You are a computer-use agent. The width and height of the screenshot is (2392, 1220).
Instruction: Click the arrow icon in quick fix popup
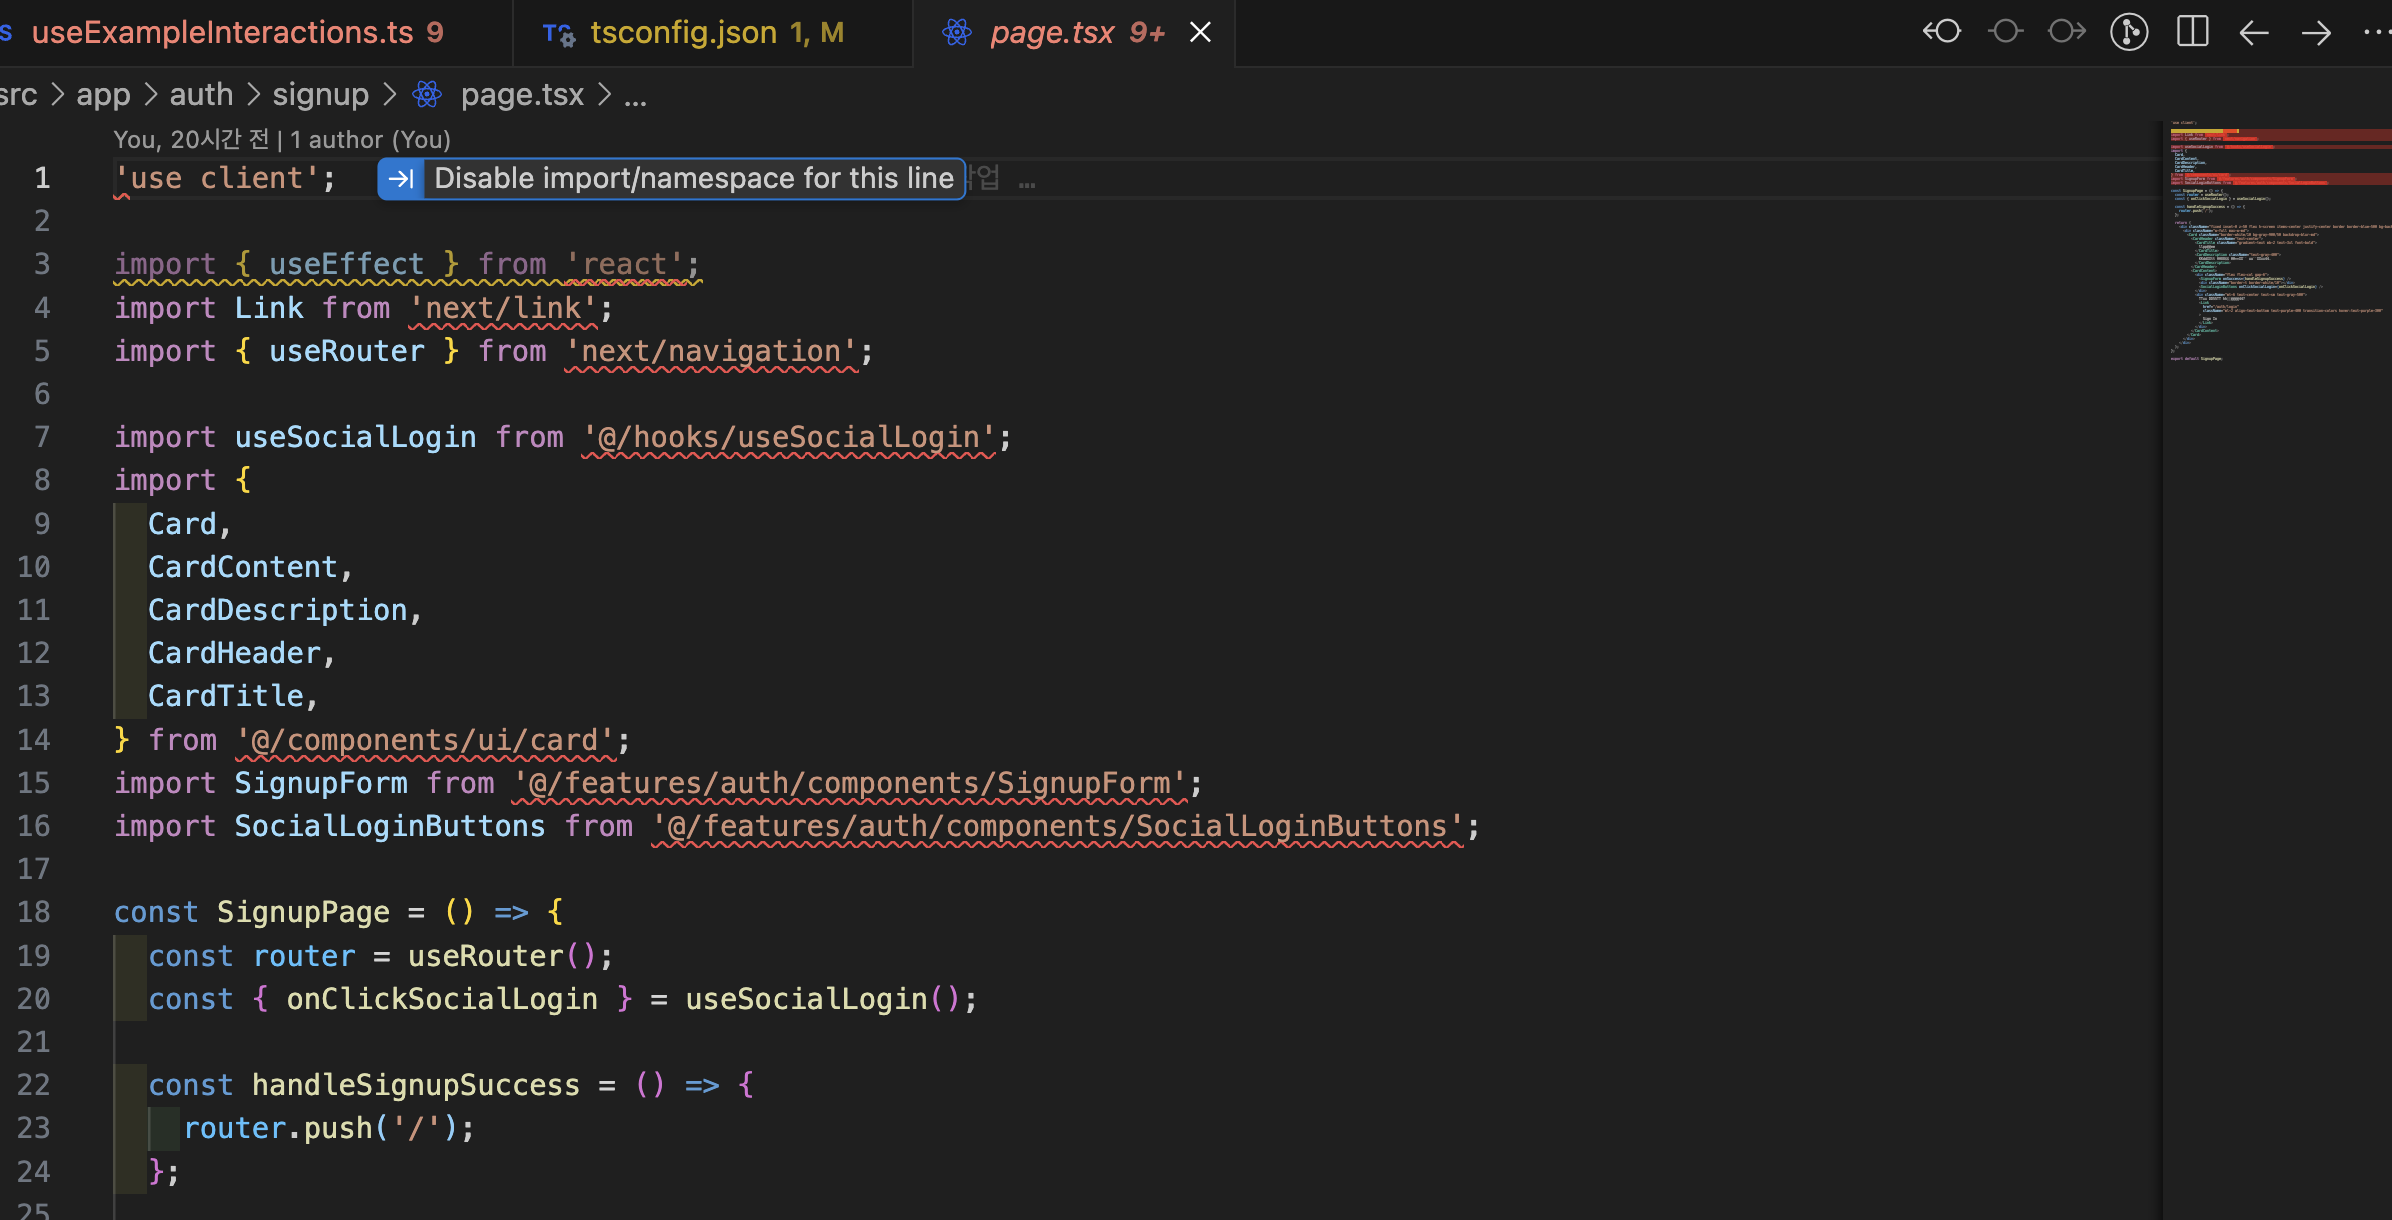[x=401, y=179]
